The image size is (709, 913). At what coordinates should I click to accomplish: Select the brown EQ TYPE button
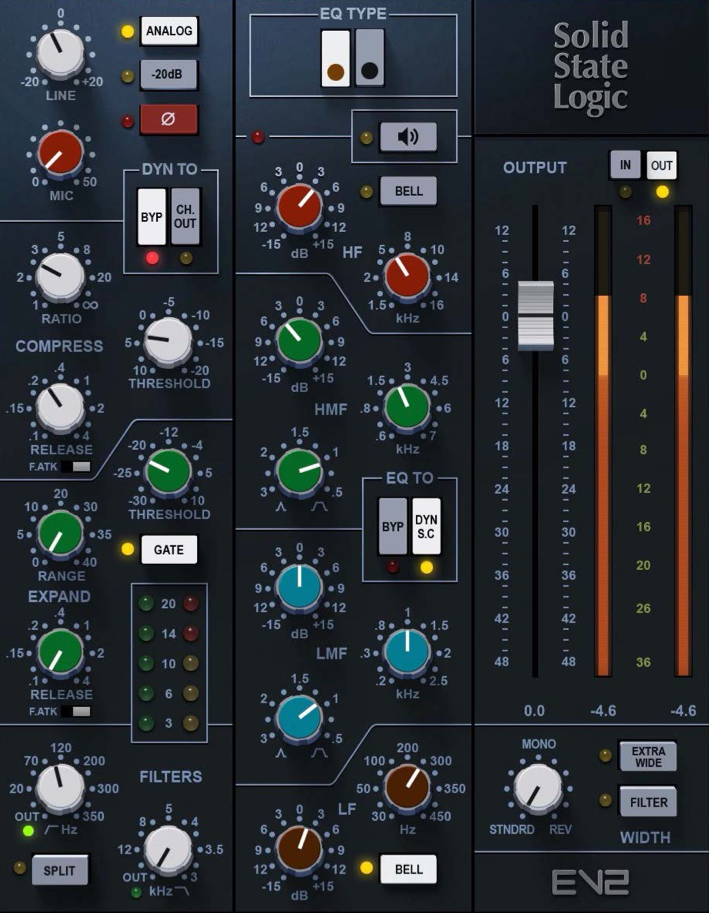(x=335, y=59)
